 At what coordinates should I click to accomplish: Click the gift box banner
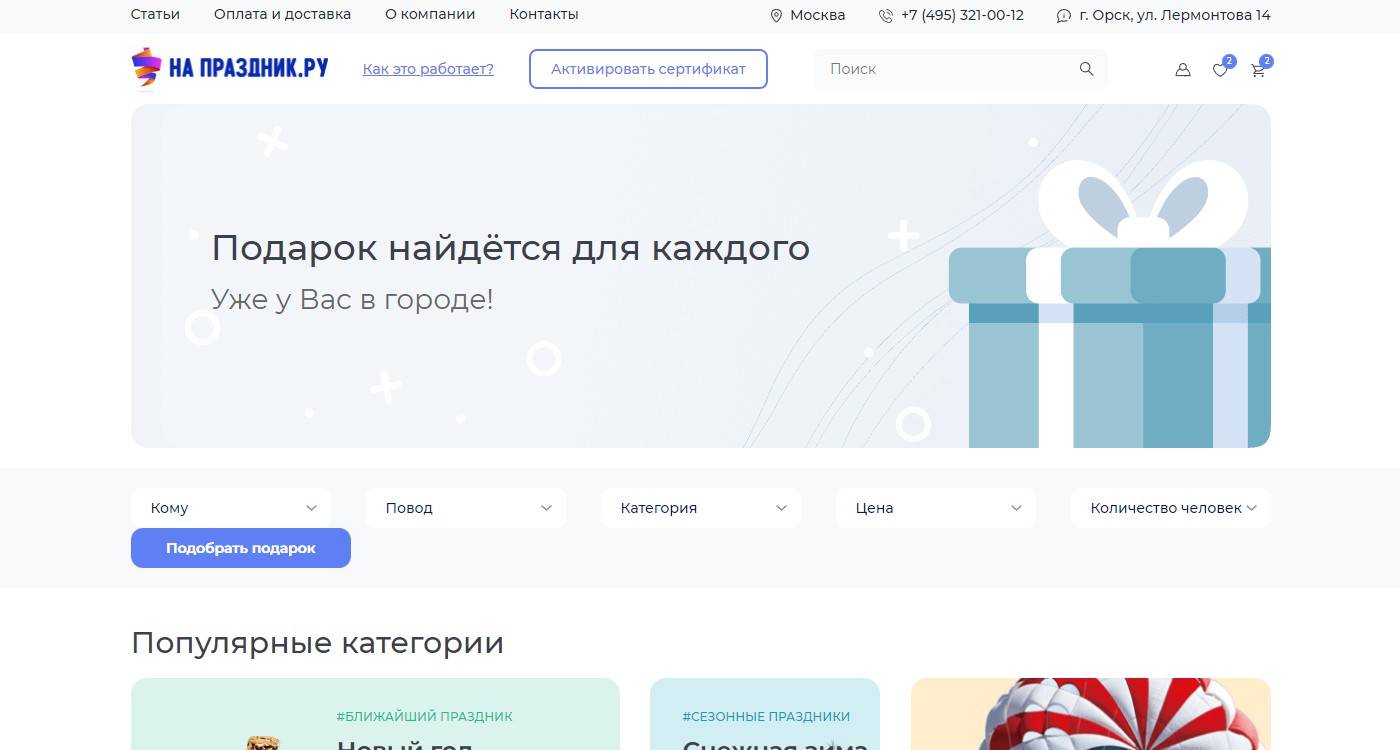pyautogui.click(x=701, y=276)
